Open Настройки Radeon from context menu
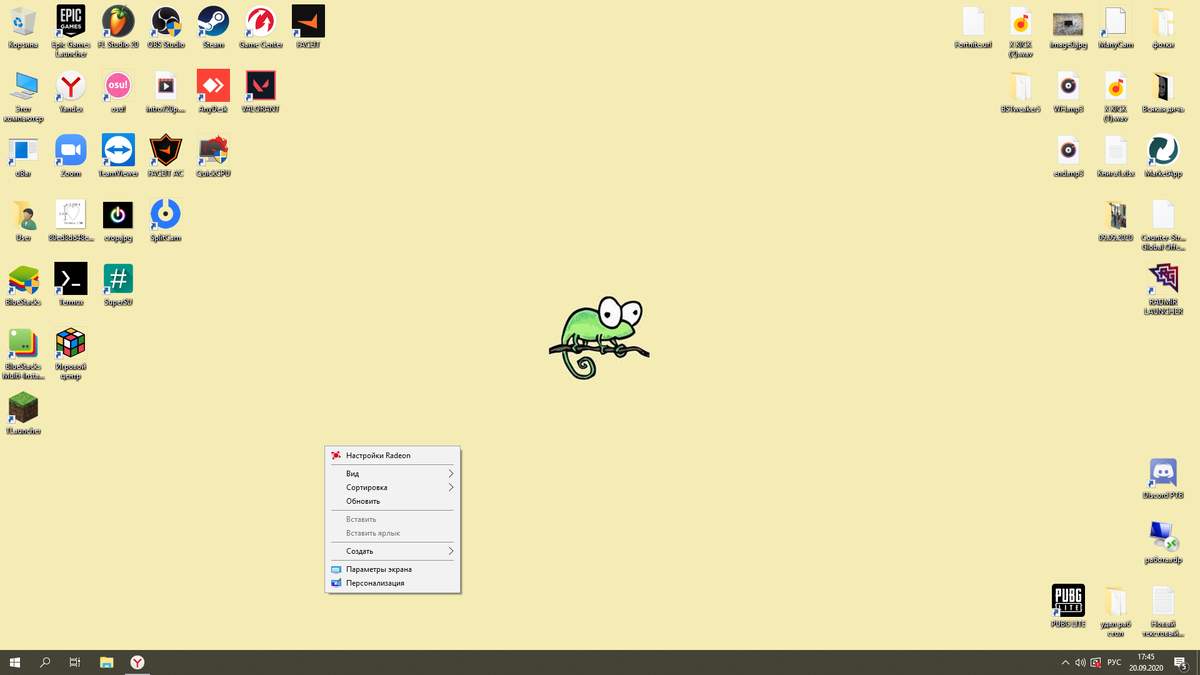 pyautogui.click(x=393, y=455)
